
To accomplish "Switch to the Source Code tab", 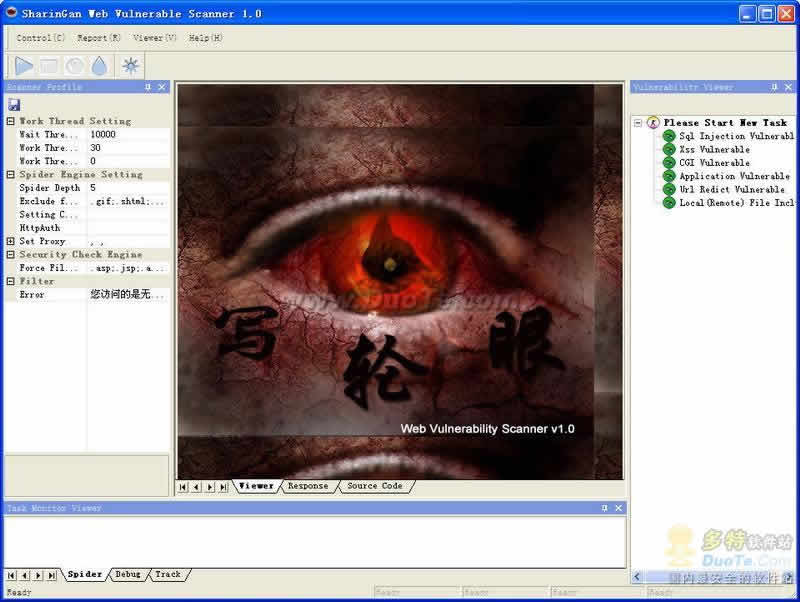I will pyautogui.click(x=374, y=486).
